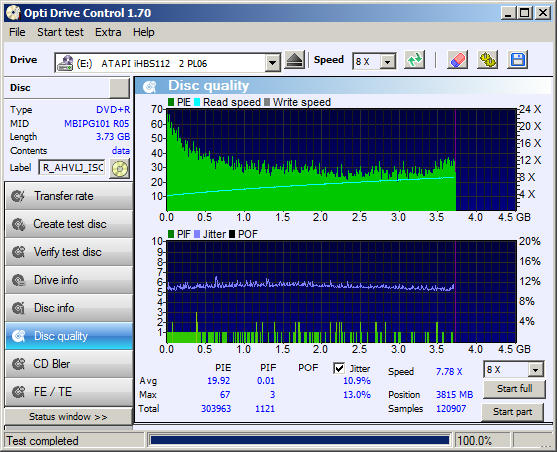
Task: Click the Disc quality sidebar icon
Action: coord(18,336)
